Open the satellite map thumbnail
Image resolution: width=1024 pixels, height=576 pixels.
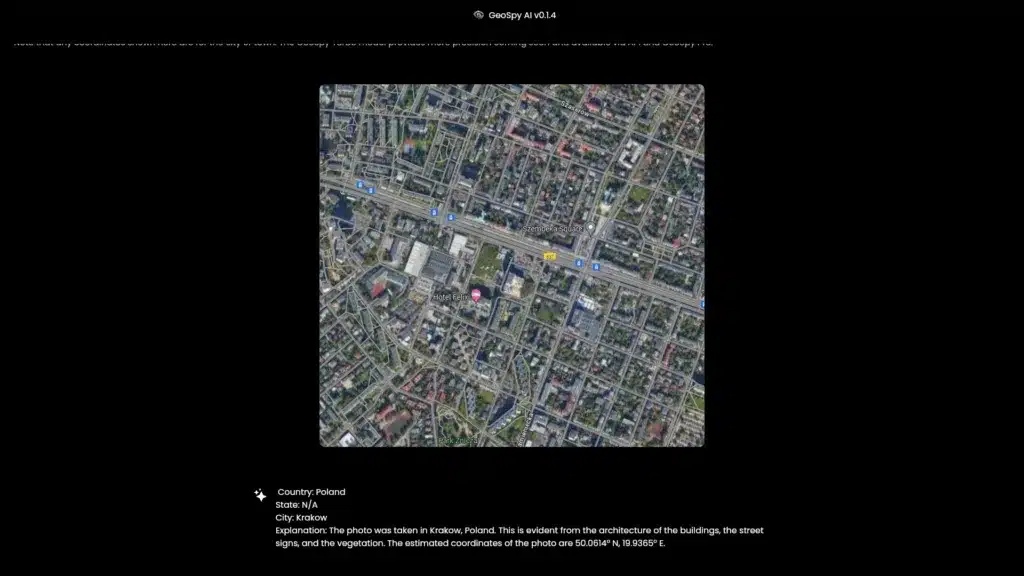tap(511, 265)
